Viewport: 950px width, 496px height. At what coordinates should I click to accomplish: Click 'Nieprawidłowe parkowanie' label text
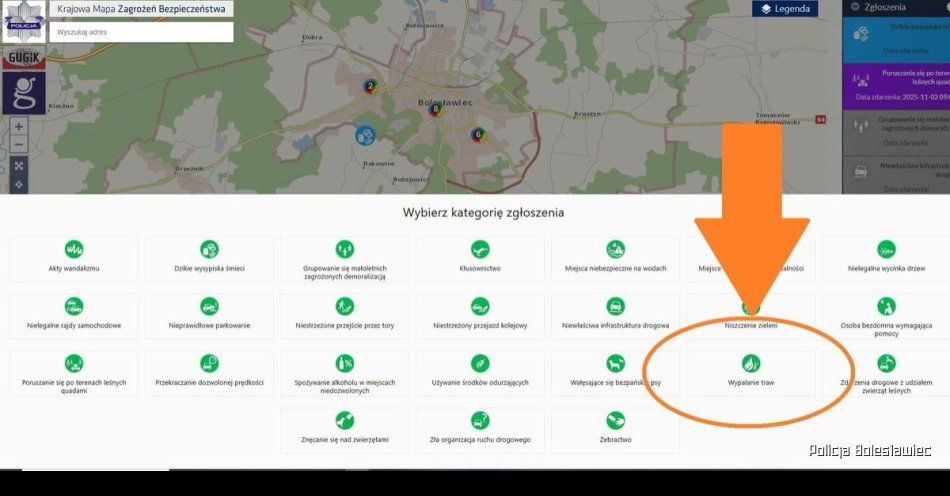[210, 325]
